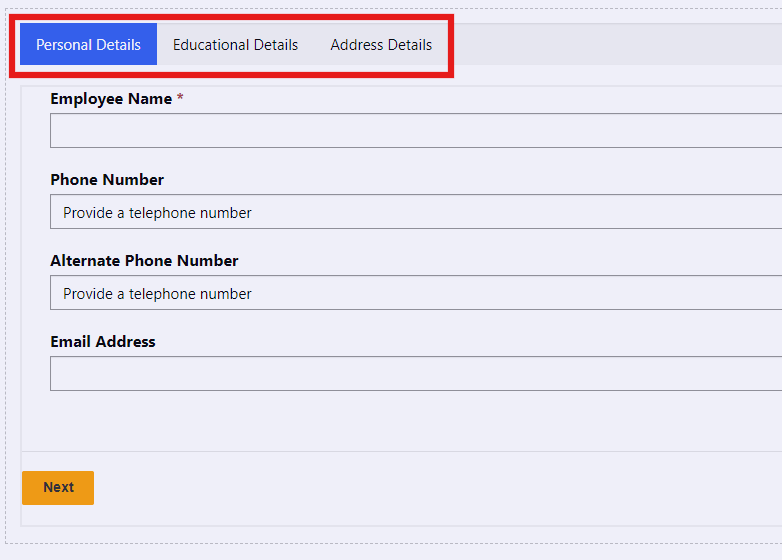This screenshot has height=560, width=782.
Task: Click the divider line above the Next button
Action: point(400,452)
